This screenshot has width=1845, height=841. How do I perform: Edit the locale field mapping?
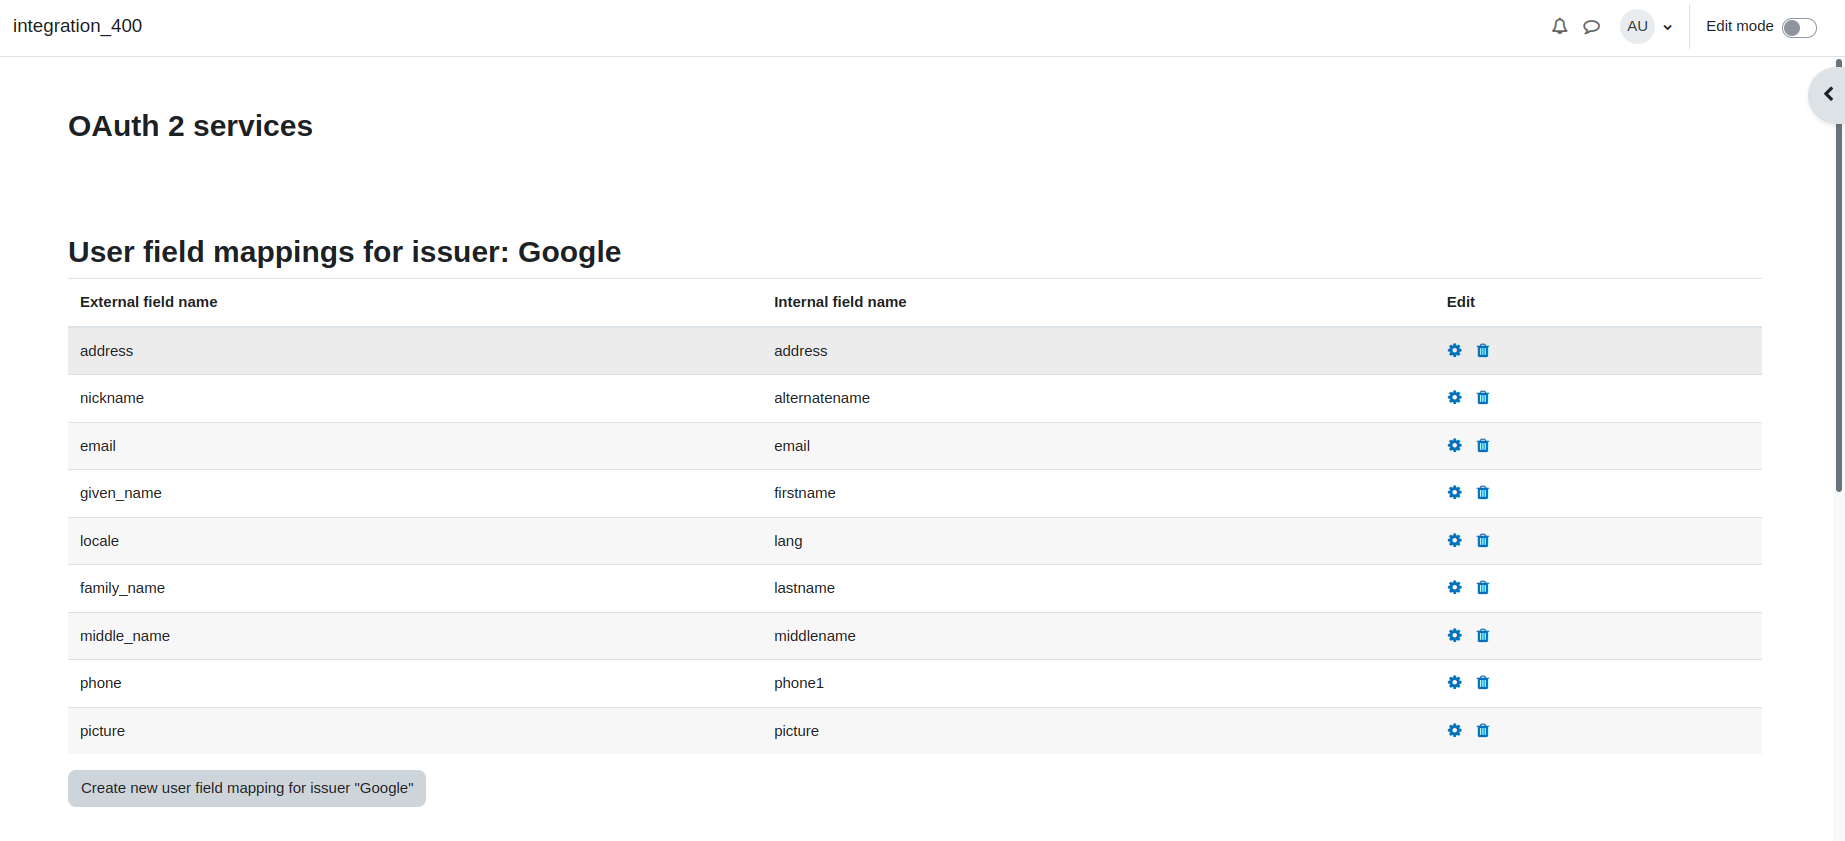(1454, 540)
